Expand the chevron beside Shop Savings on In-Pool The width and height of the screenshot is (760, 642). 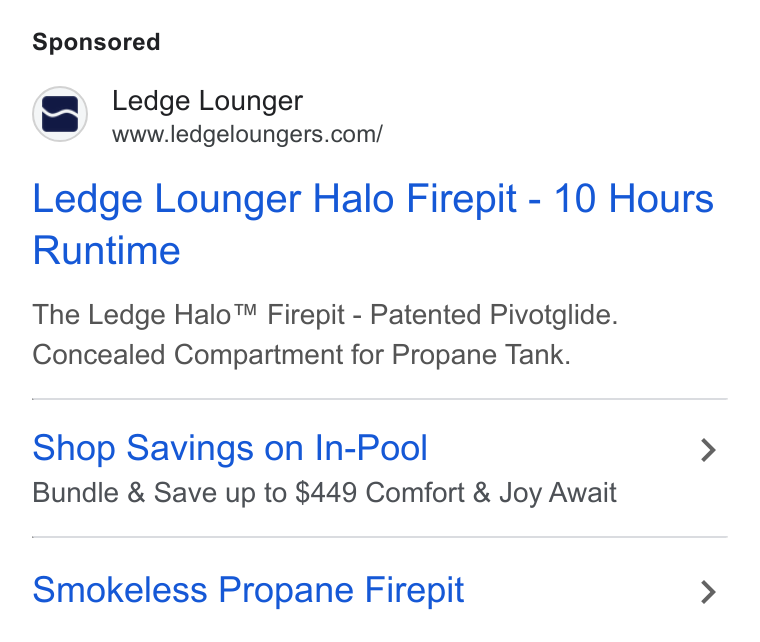(x=708, y=450)
